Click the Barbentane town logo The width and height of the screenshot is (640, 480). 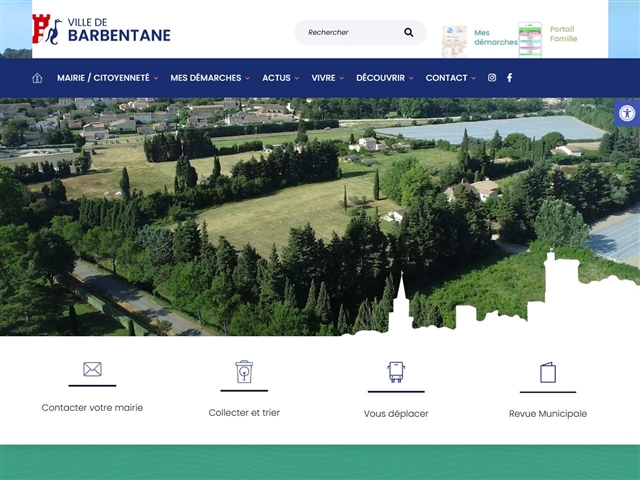point(101,30)
